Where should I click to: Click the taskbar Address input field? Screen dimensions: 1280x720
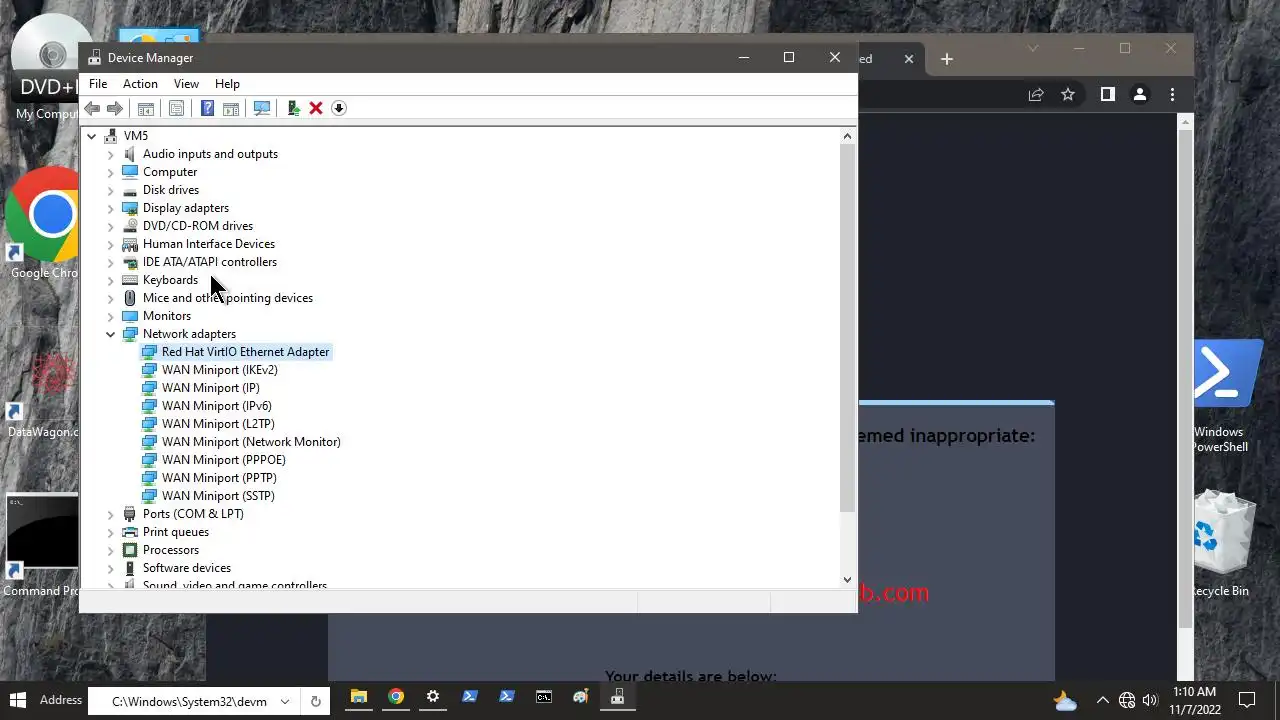pyautogui.click(x=190, y=701)
